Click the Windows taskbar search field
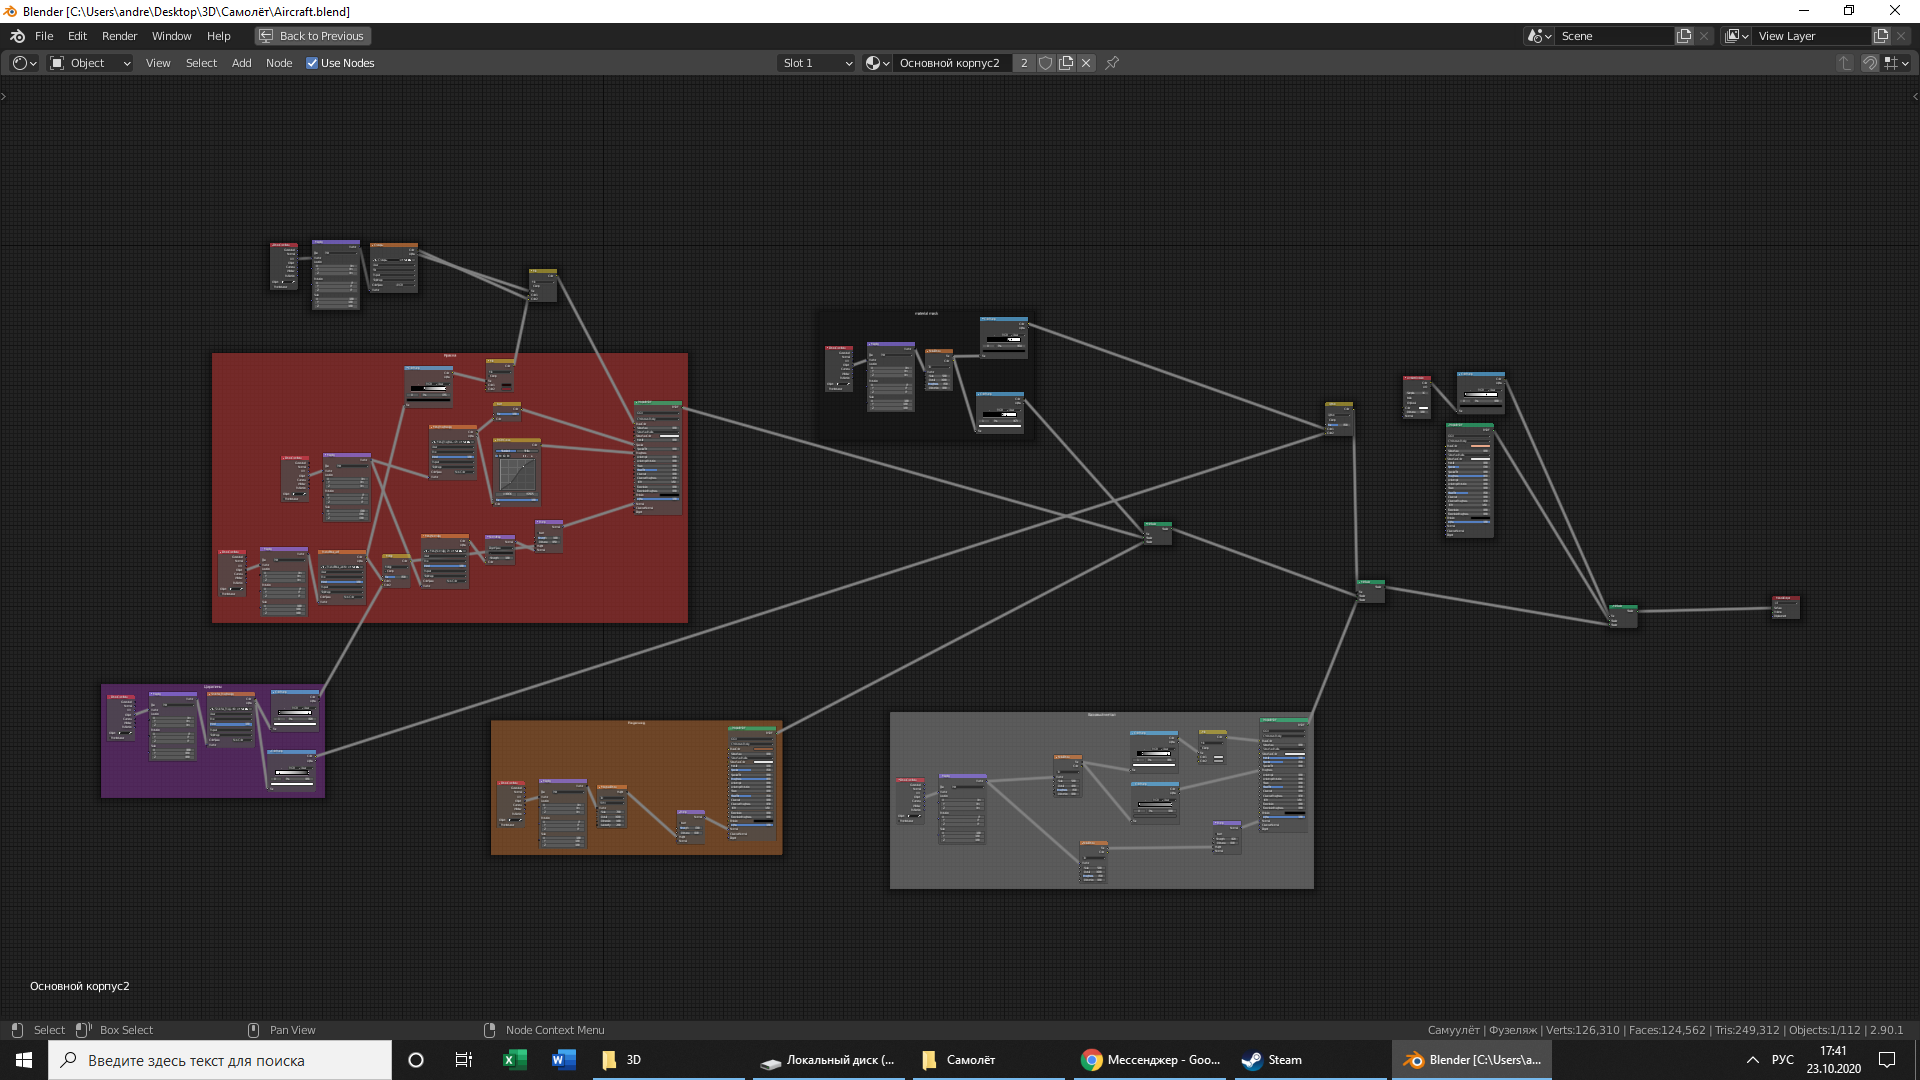The height and width of the screenshot is (1080, 1920). click(x=220, y=1060)
